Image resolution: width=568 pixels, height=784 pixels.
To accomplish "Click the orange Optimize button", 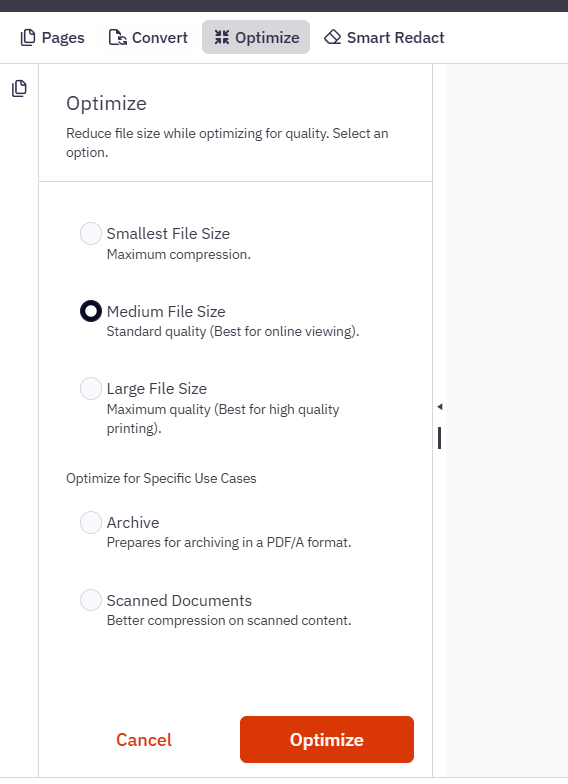I will click(x=327, y=740).
